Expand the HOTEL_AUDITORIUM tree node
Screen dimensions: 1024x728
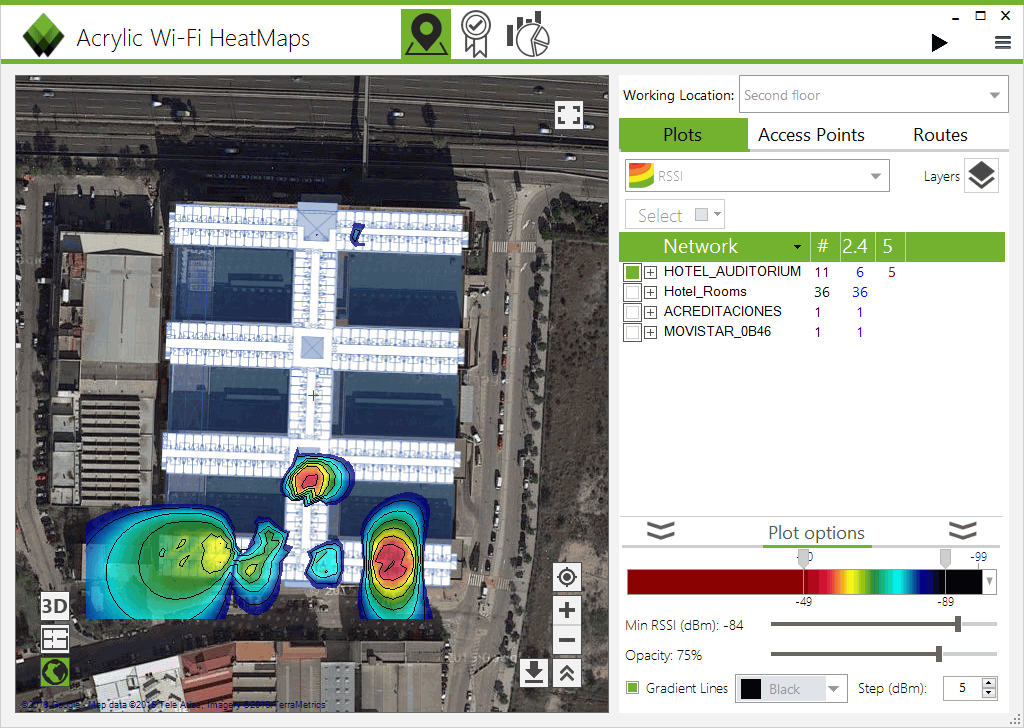[650, 272]
